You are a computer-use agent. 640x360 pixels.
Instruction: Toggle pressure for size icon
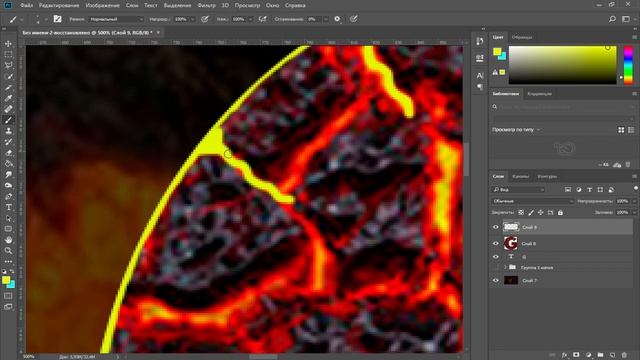(353, 19)
